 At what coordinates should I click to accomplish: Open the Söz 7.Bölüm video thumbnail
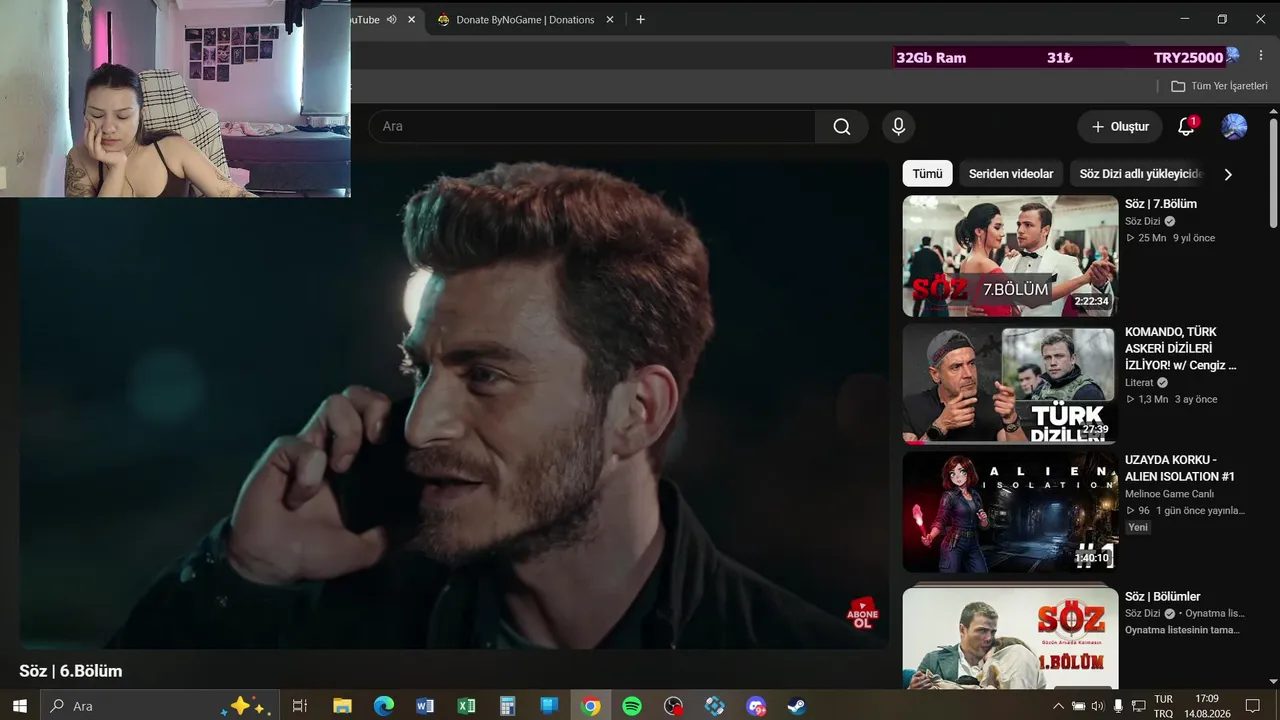pyautogui.click(x=1010, y=256)
